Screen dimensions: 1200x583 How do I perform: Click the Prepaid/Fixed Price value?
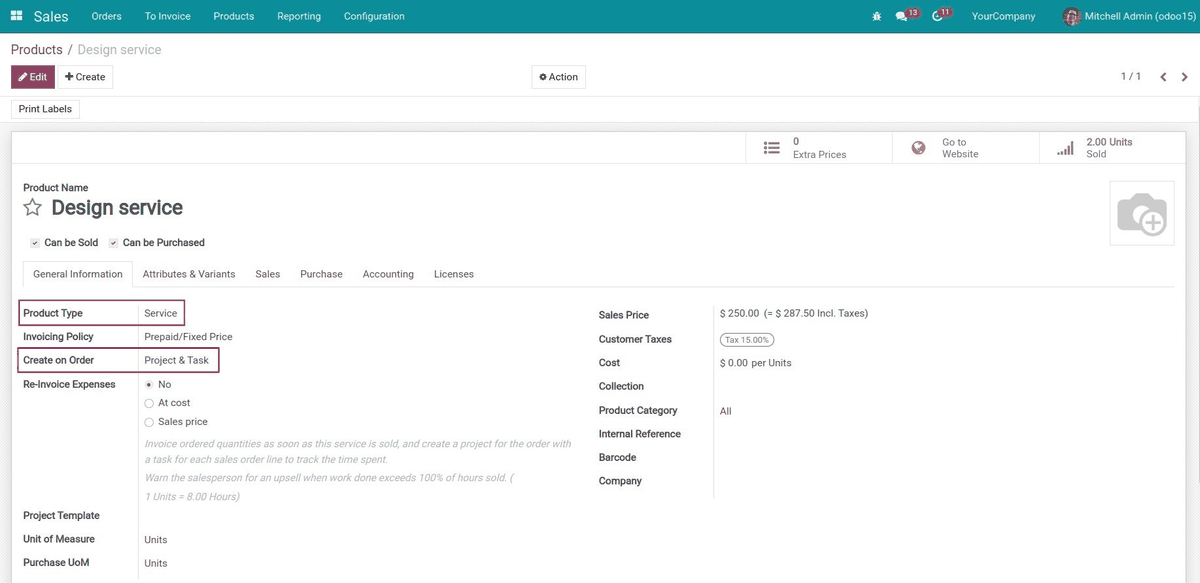click(188, 337)
